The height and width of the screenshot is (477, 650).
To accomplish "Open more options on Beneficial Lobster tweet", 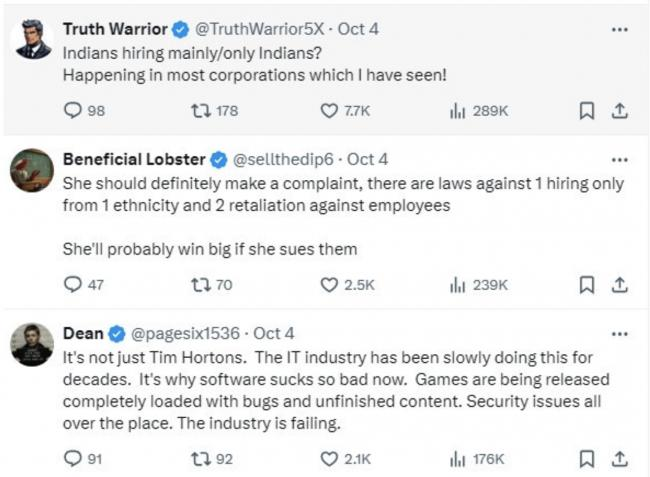I will (620, 160).
